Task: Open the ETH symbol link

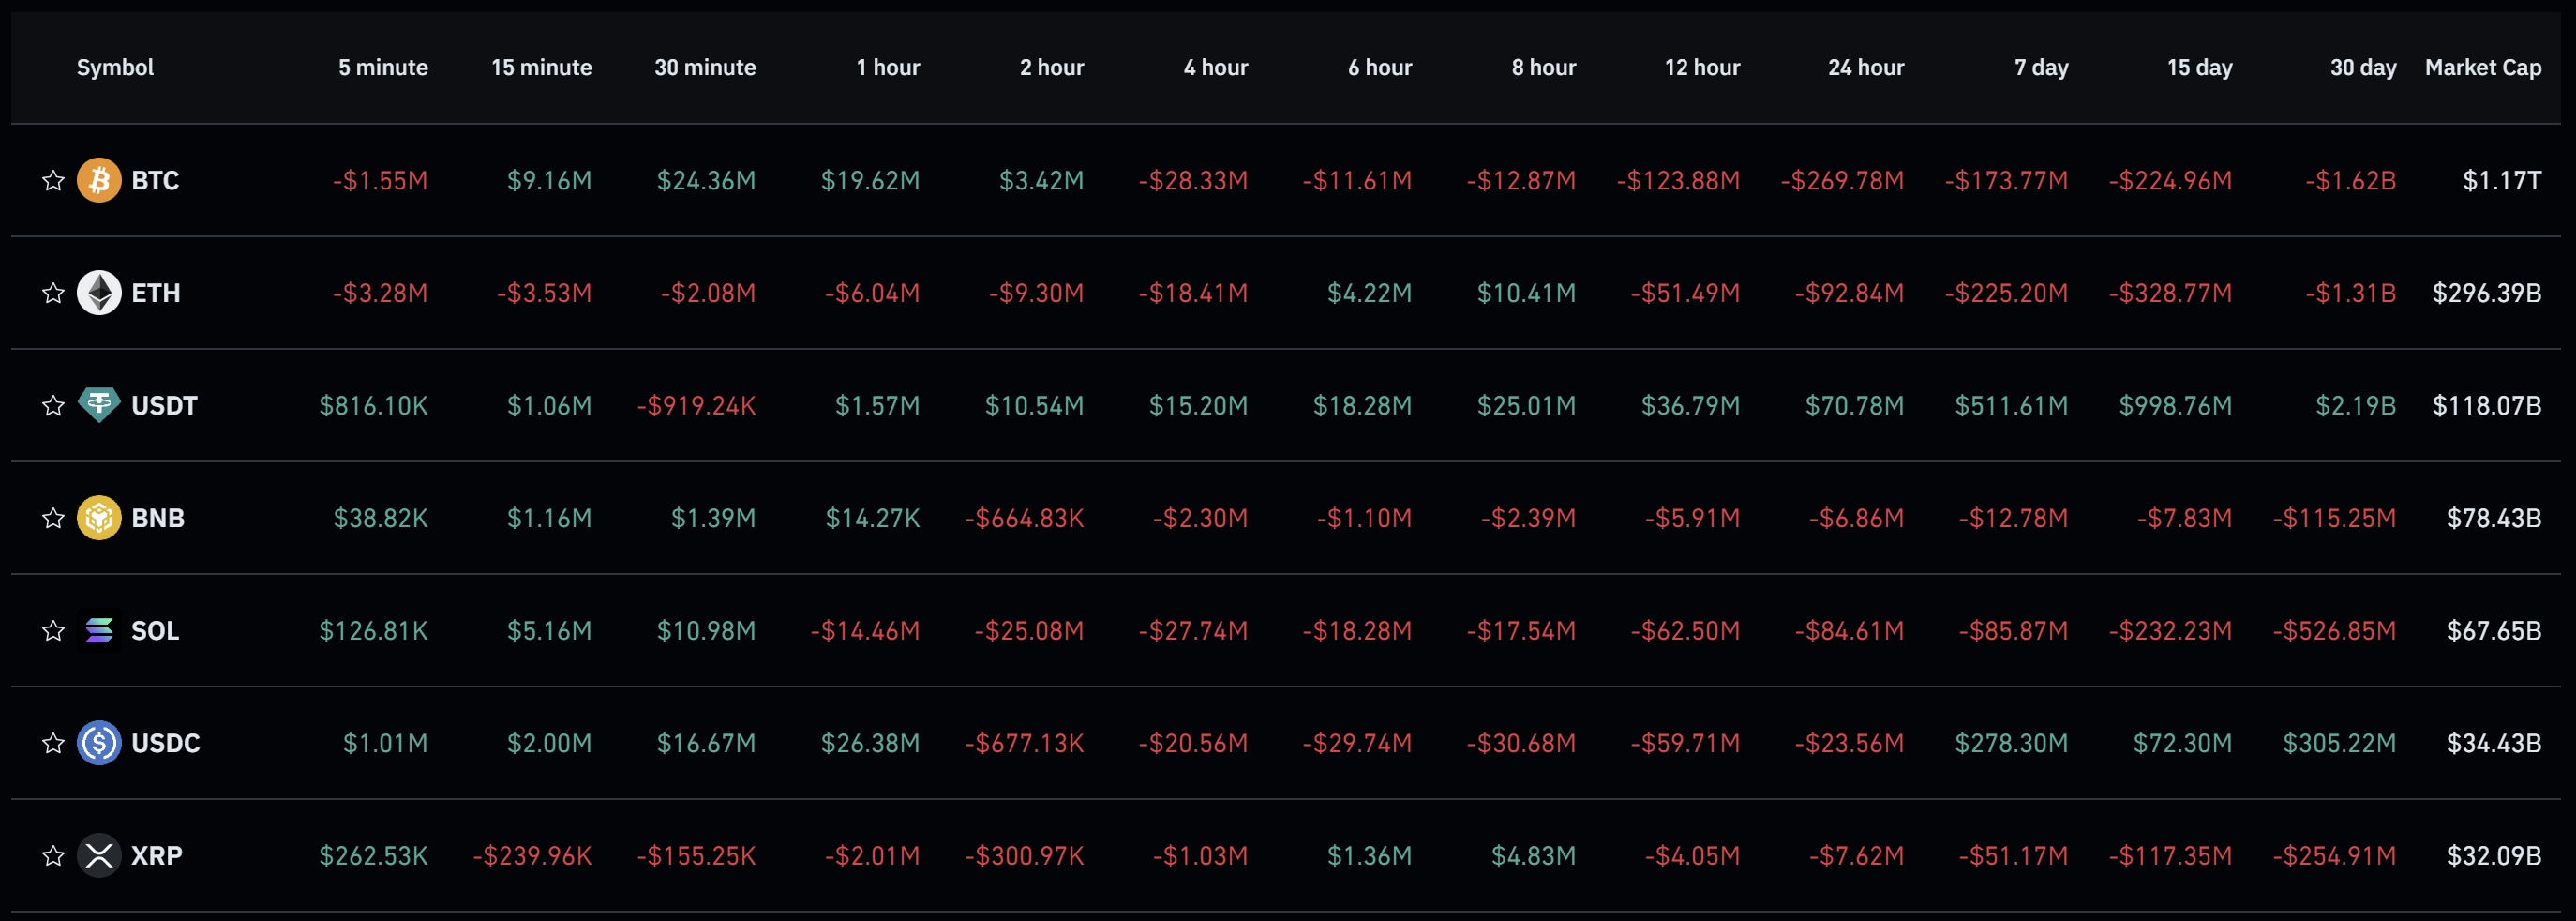Action: (x=156, y=293)
